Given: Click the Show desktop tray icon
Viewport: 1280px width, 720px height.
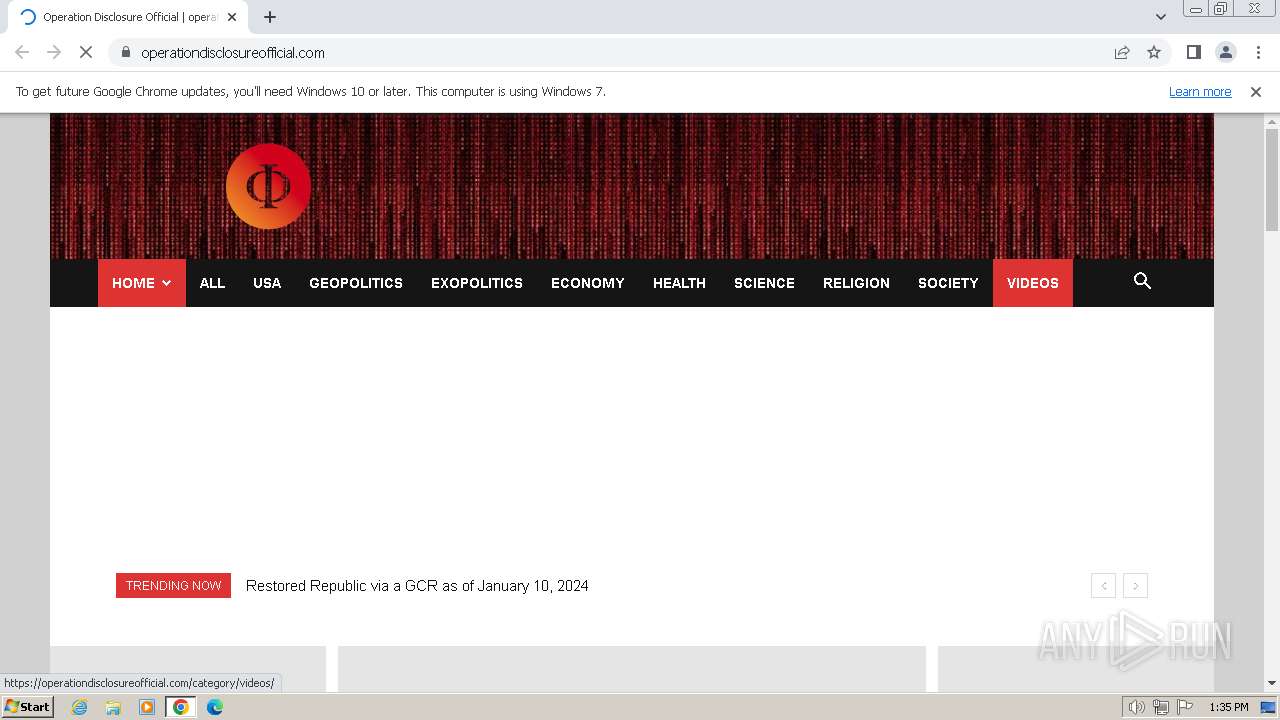Looking at the screenshot, I should pos(1268,707).
